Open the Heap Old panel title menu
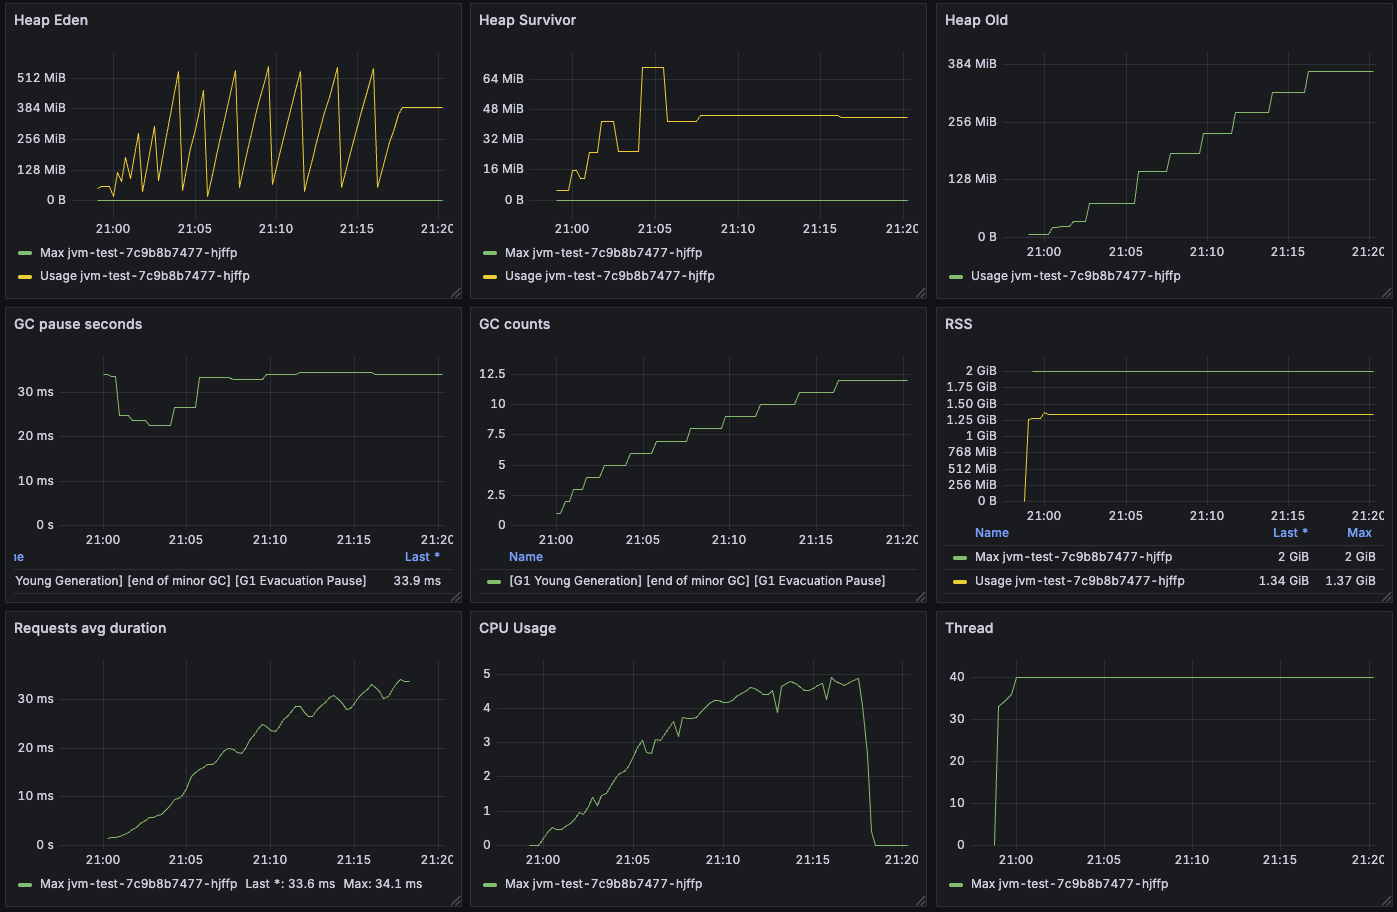Screen dimensions: 1397x912 [x=976, y=20]
